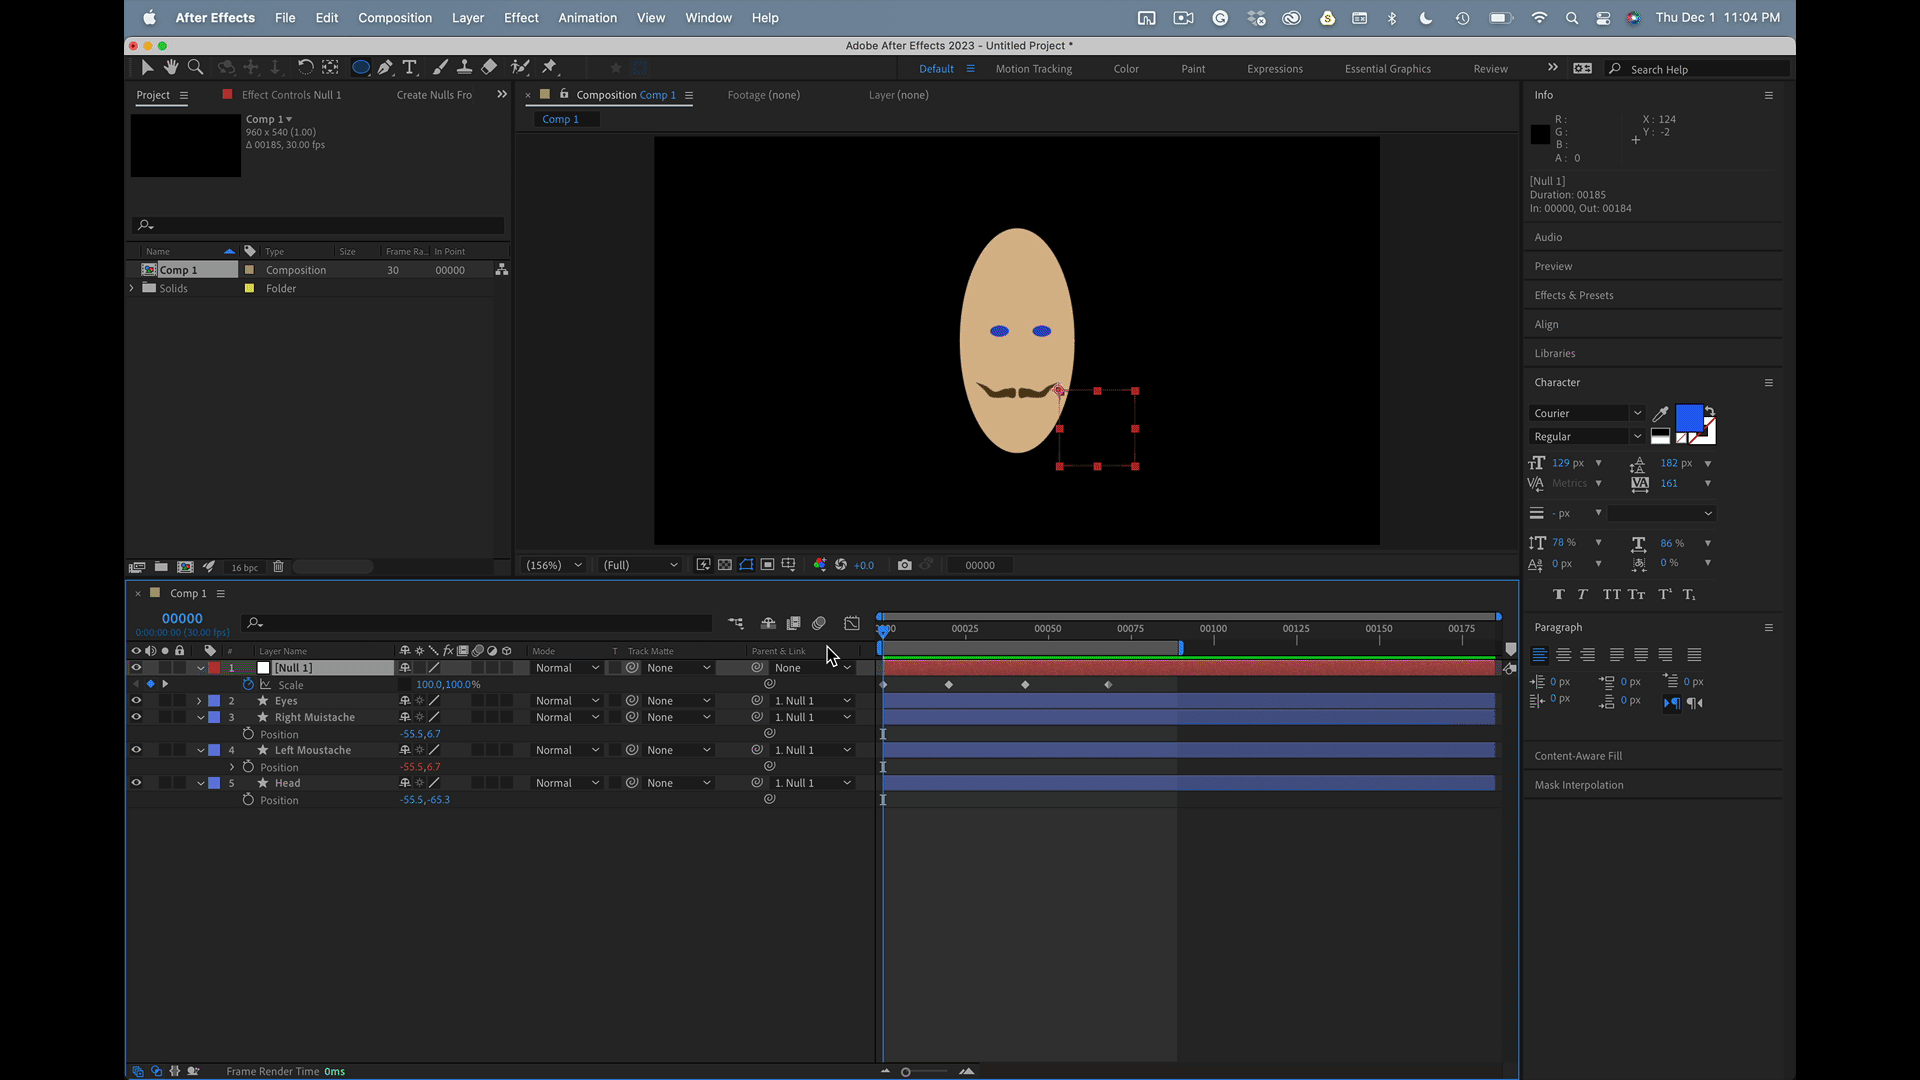Open the Effects & Presets panel

[x=1574, y=295]
